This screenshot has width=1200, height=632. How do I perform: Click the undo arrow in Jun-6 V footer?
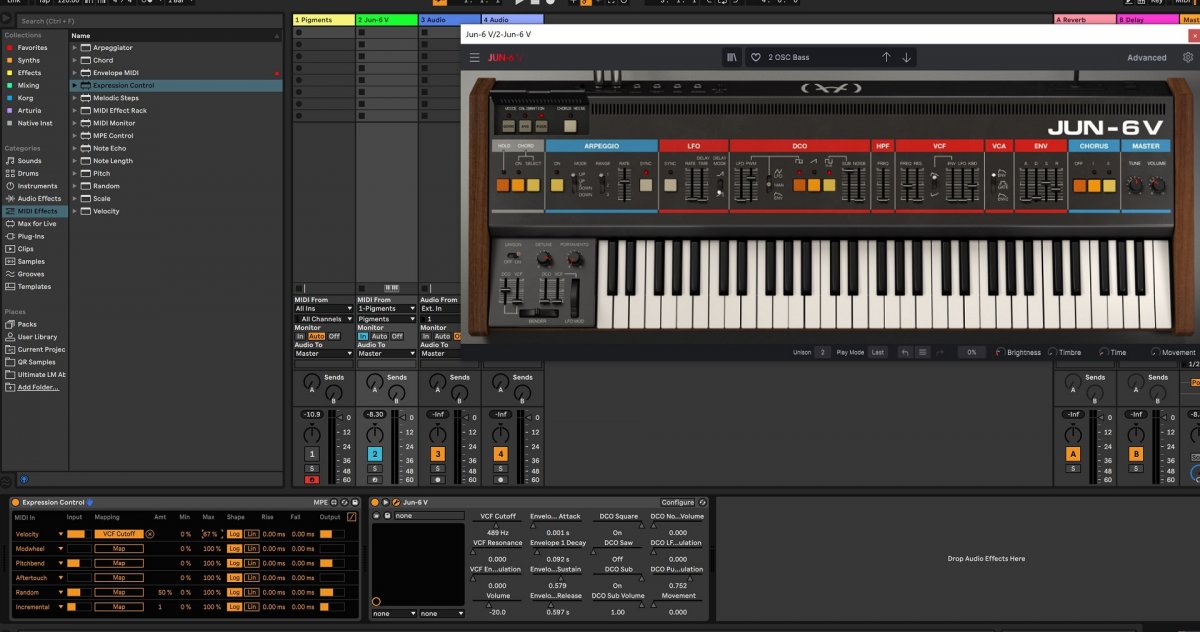(x=905, y=352)
